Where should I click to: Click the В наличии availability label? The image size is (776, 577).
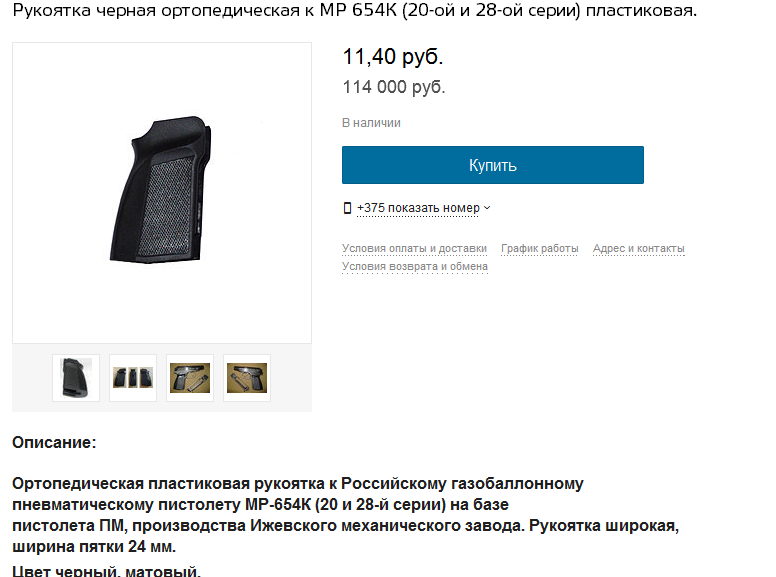[371, 123]
